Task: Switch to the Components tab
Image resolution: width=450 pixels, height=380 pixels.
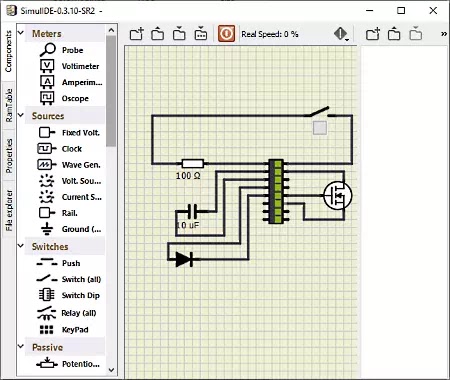Action: click(x=8, y=51)
